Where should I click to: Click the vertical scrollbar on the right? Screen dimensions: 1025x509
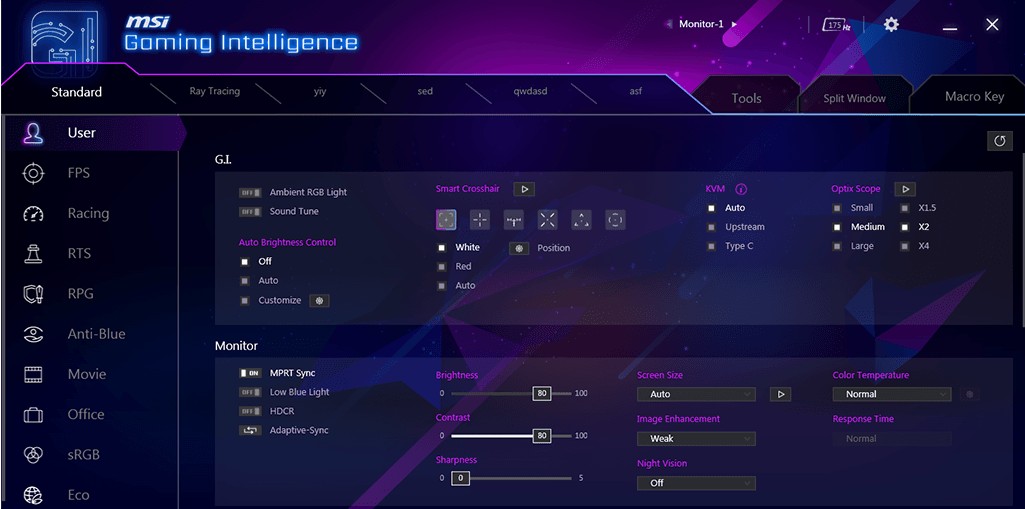point(1022,240)
